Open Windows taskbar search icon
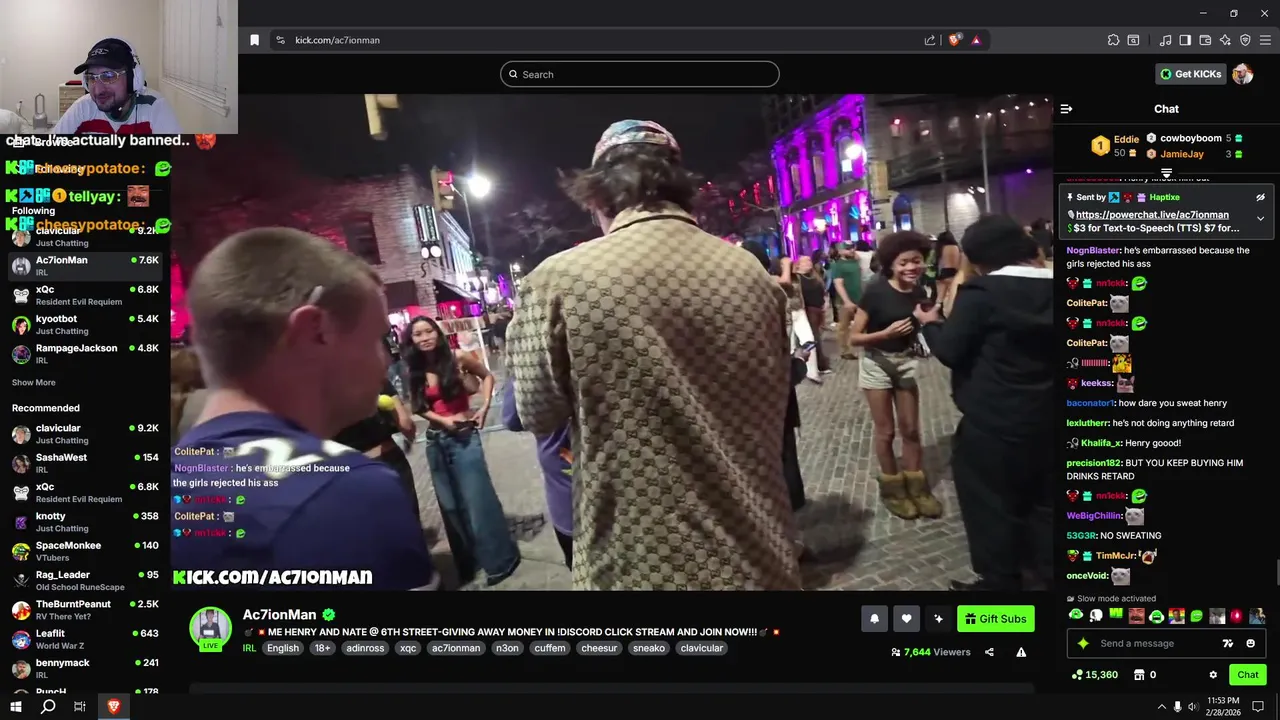The image size is (1280, 720). point(48,707)
